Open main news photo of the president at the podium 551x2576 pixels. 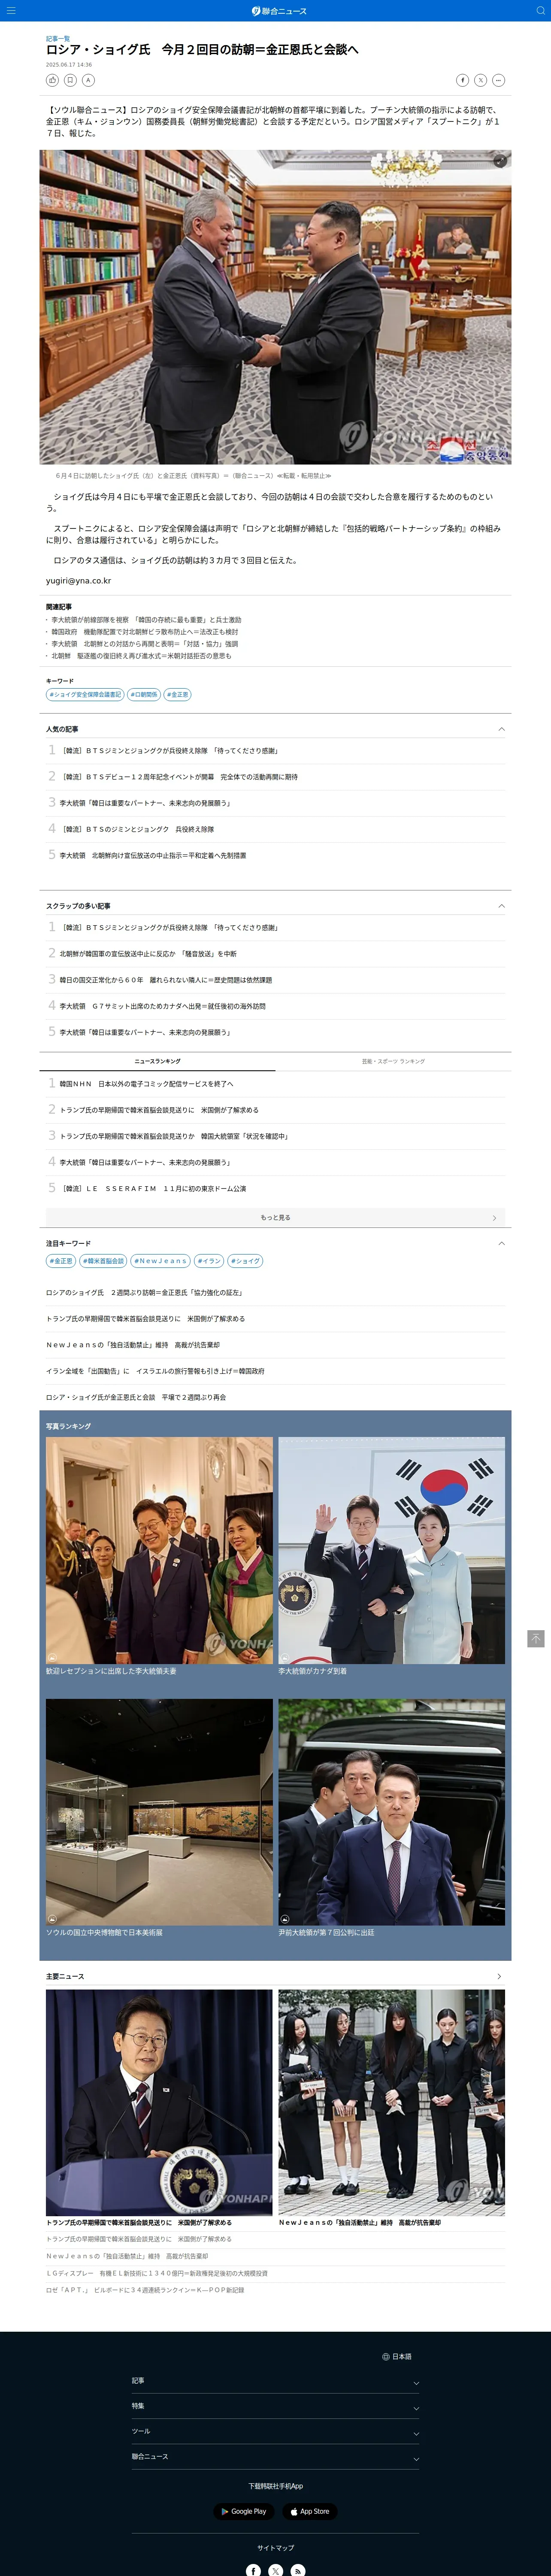[x=159, y=2102]
